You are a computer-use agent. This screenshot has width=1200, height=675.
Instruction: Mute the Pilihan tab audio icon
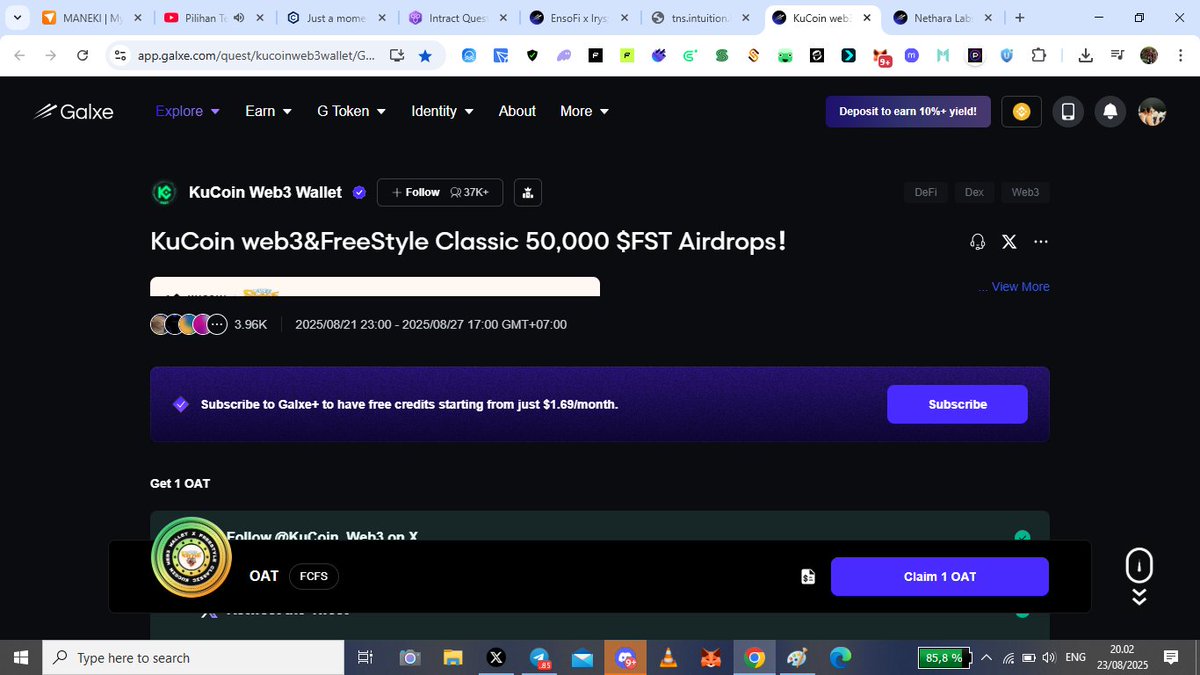[239, 18]
